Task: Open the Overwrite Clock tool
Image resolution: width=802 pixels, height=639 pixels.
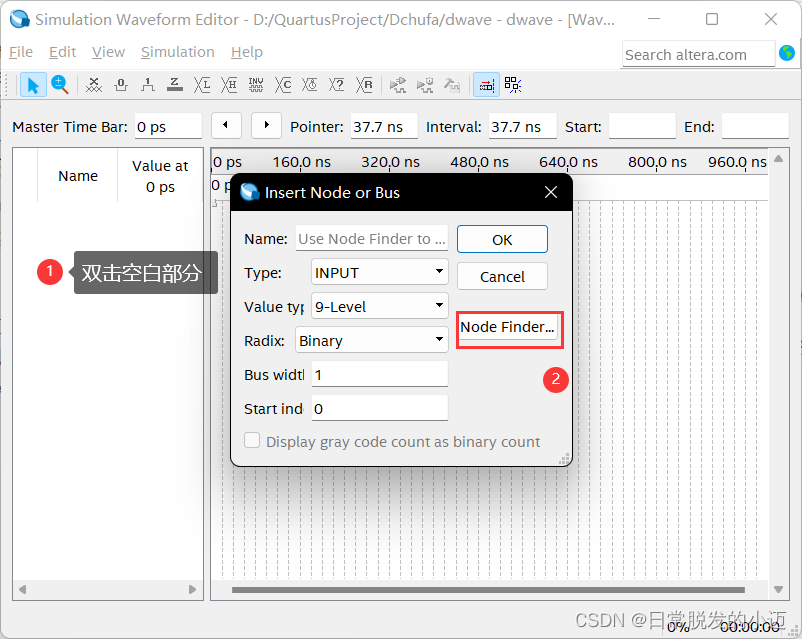Action: click(309, 85)
